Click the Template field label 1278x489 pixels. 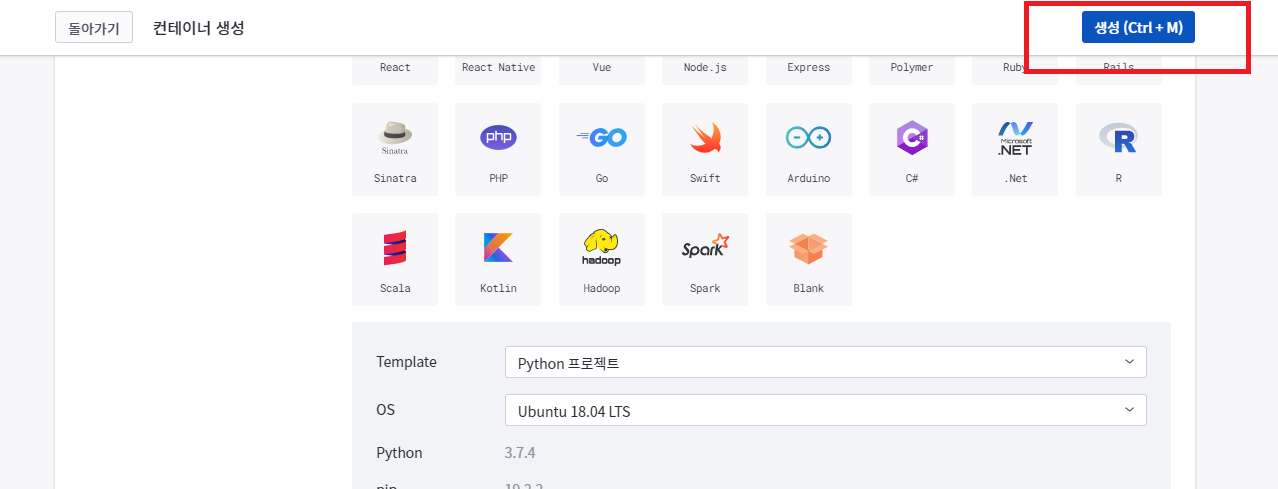click(406, 362)
